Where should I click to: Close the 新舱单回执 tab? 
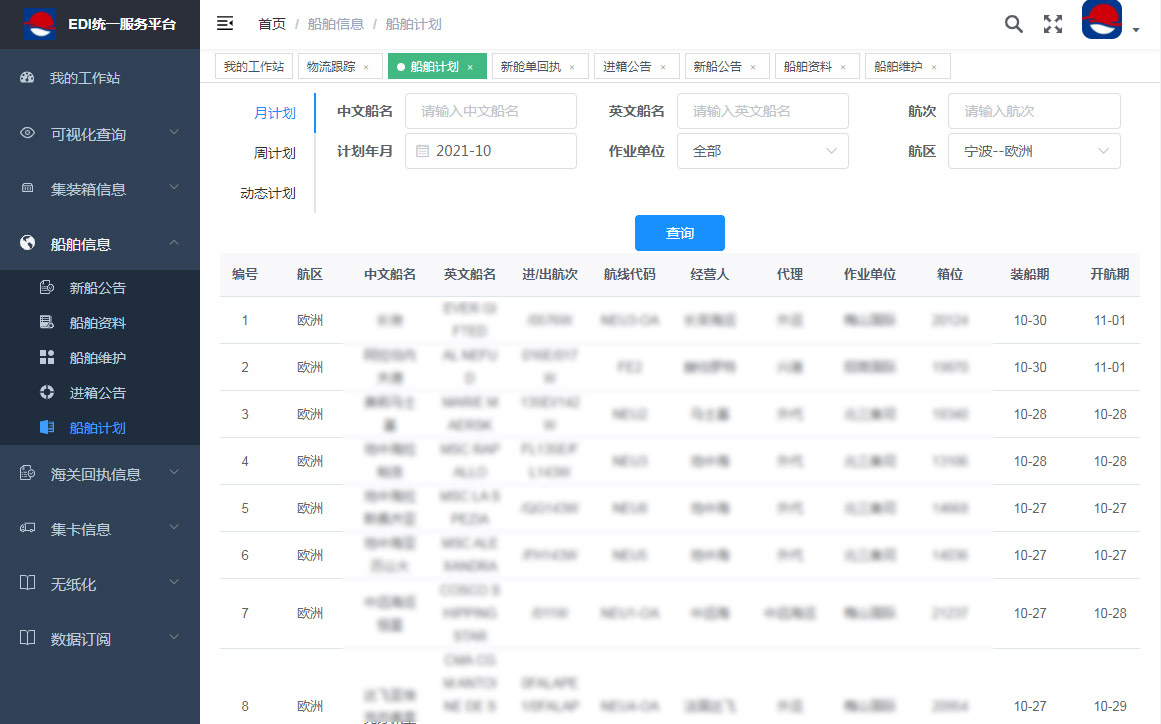coord(572,67)
